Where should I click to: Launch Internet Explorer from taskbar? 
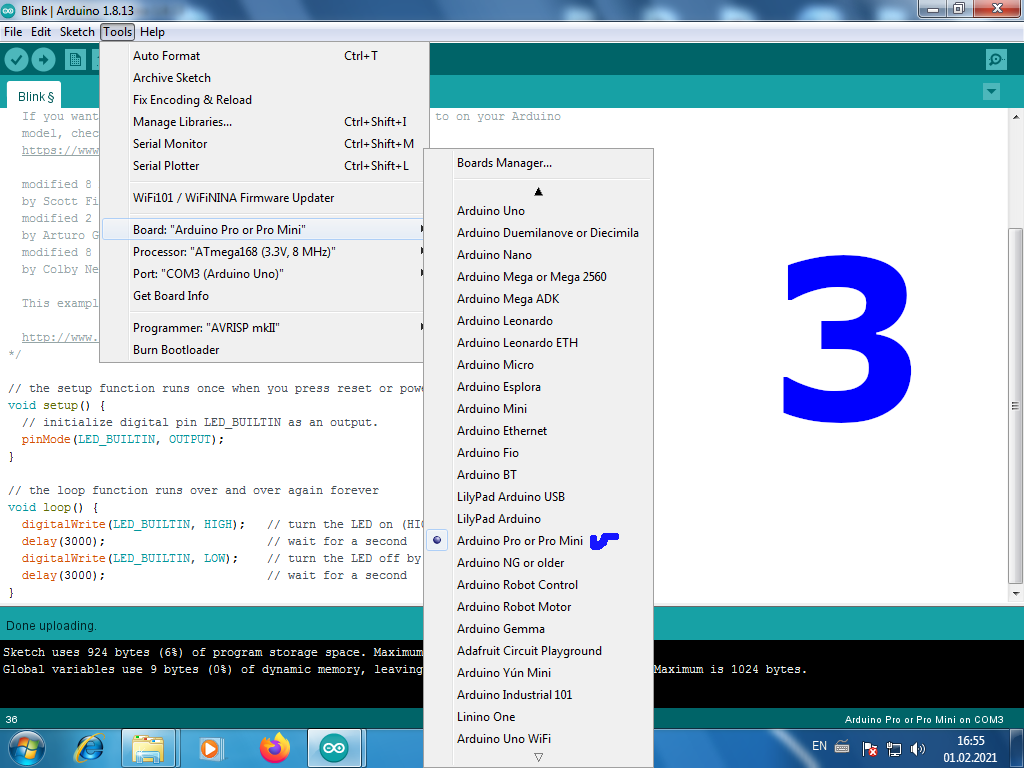[x=89, y=748]
